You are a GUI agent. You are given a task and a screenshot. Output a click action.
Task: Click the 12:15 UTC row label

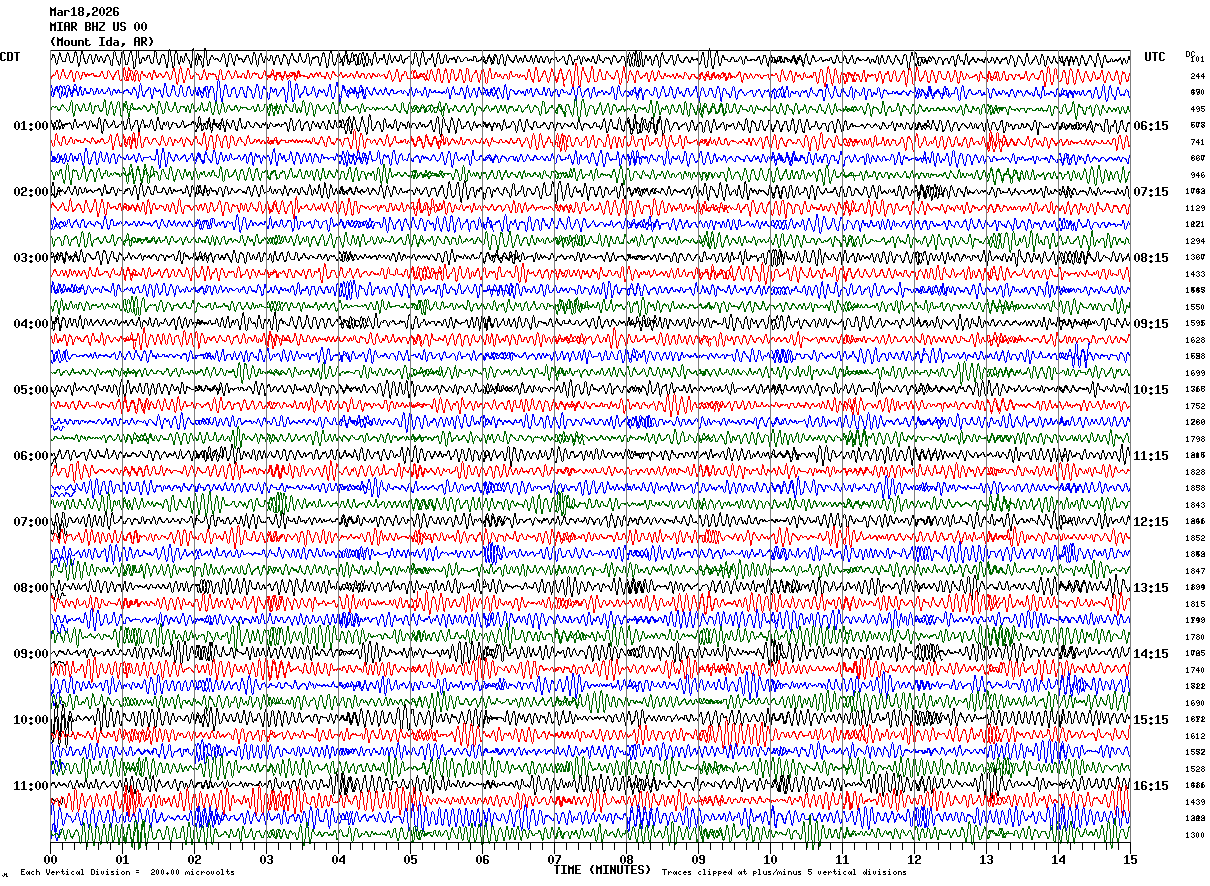click(1151, 522)
